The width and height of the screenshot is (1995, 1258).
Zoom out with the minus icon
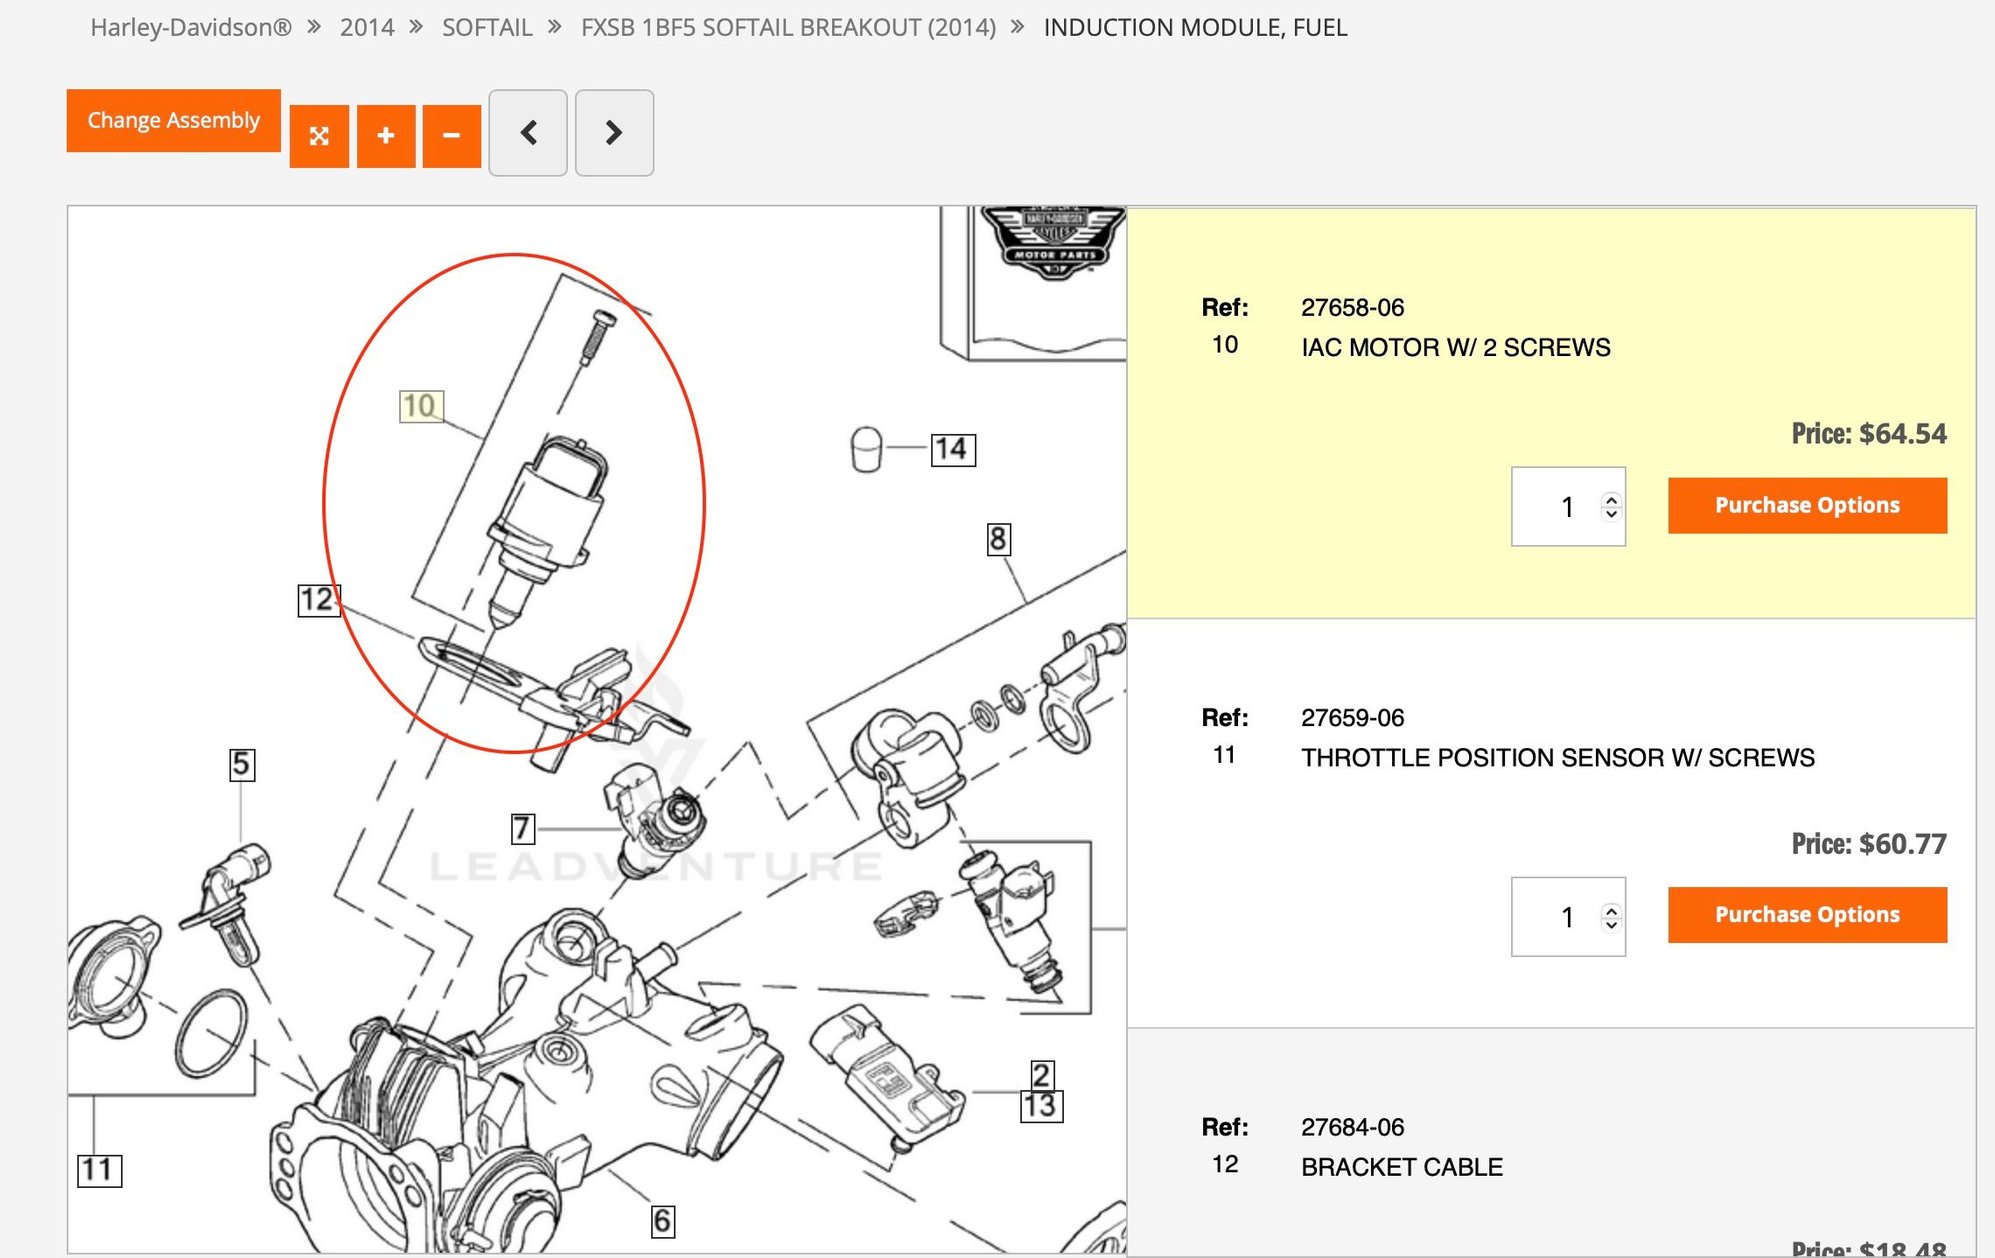[451, 135]
